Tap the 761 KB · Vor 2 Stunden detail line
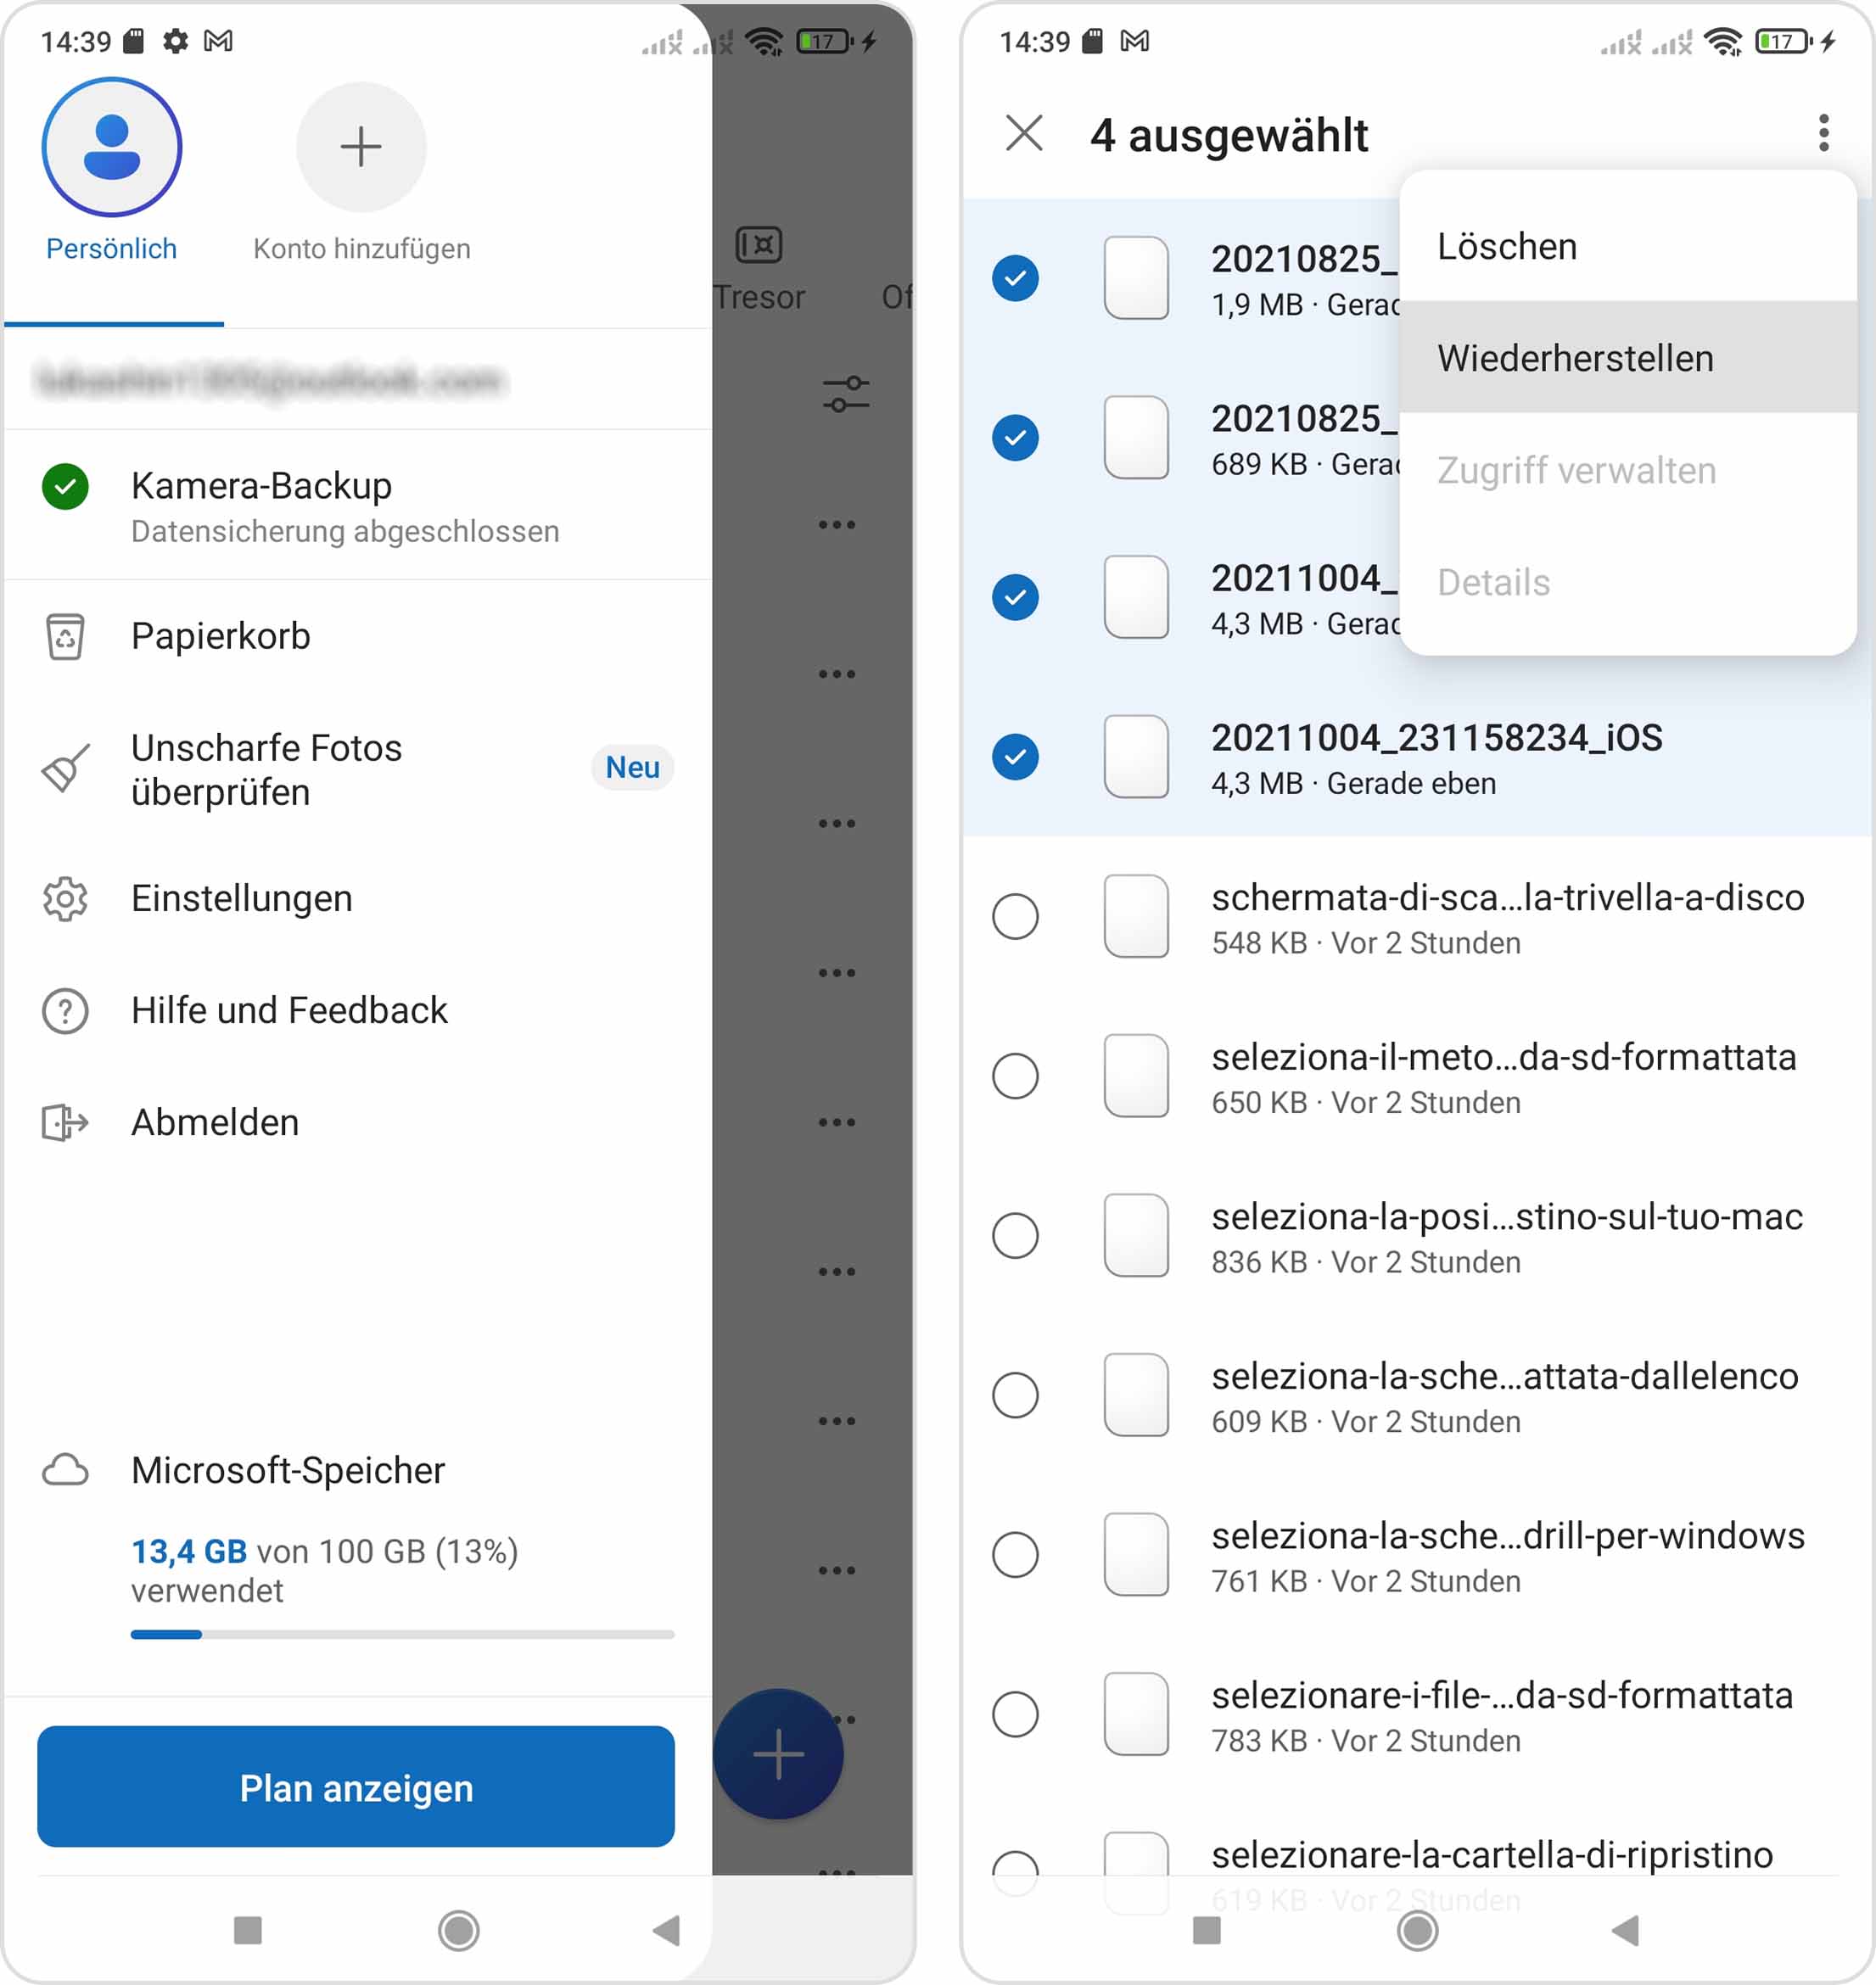The width and height of the screenshot is (1876, 1985). [x=1366, y=1581]
